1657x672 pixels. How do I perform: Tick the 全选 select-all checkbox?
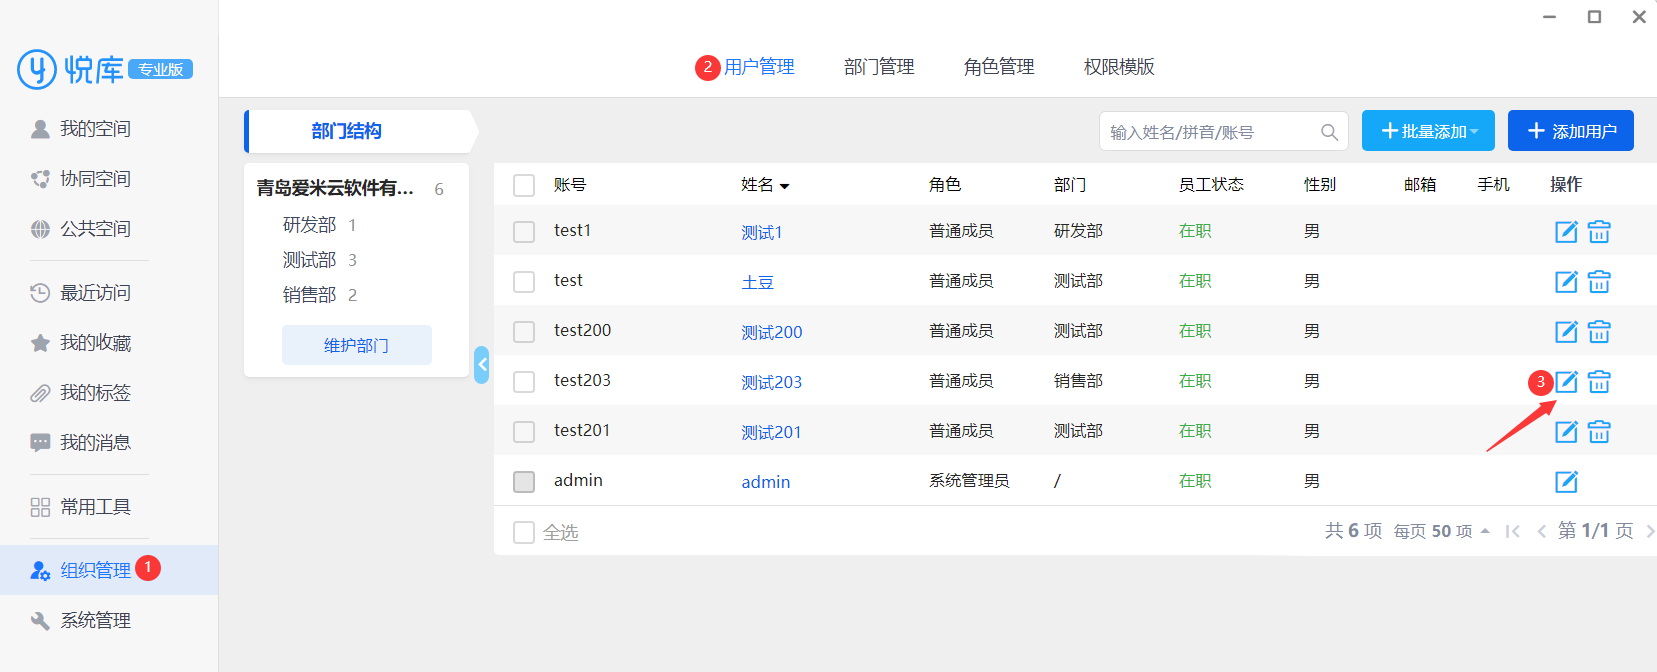click(x=524, y=532)
